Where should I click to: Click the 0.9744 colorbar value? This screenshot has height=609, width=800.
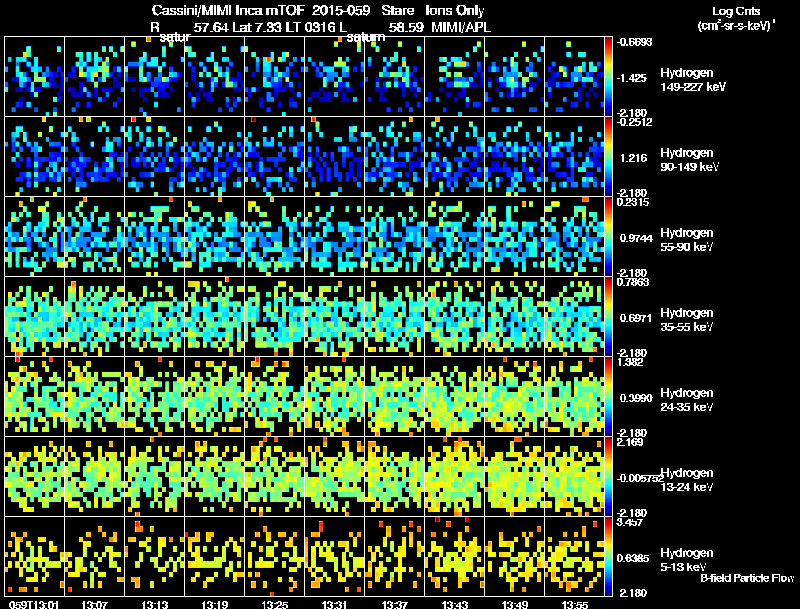tap(636, 238)
